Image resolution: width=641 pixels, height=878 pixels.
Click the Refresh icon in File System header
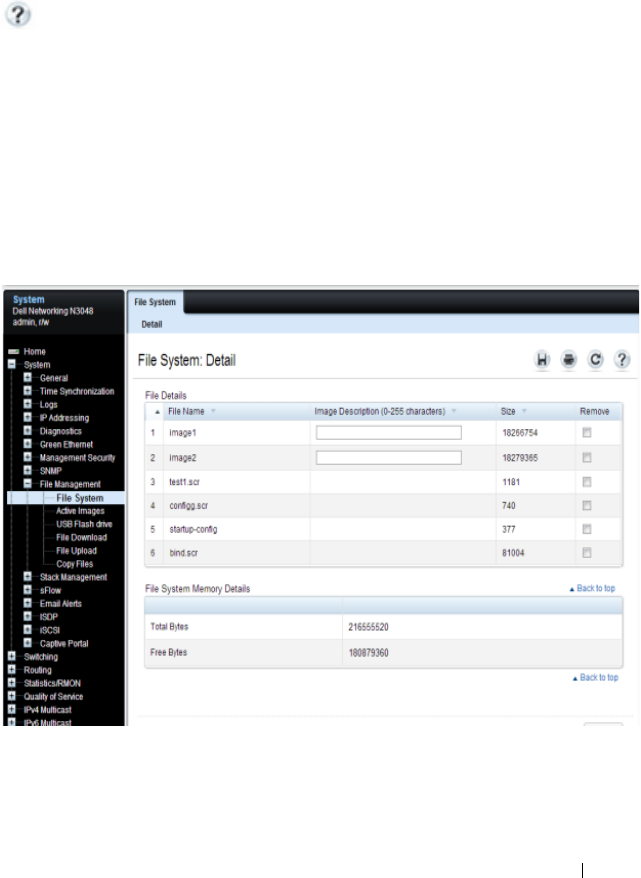(x=596, y=359)
